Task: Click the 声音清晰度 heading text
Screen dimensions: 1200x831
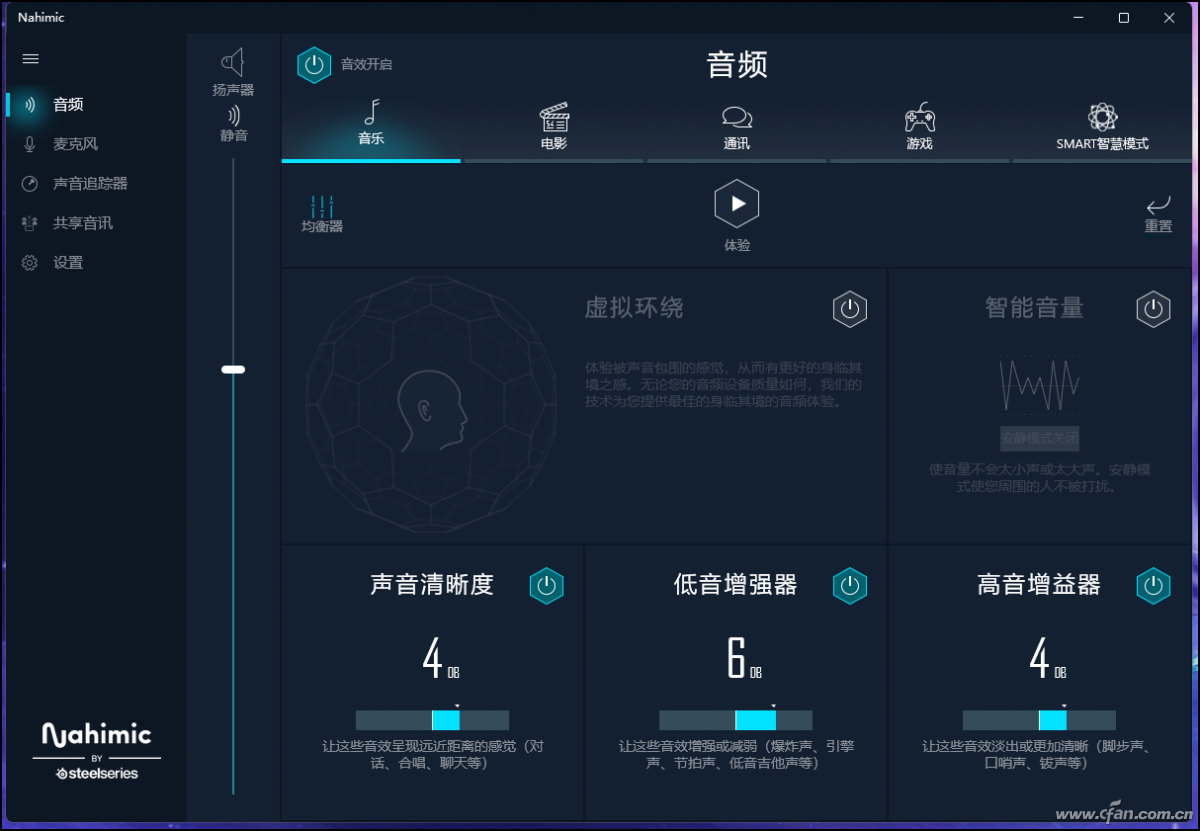Action: 432,585
